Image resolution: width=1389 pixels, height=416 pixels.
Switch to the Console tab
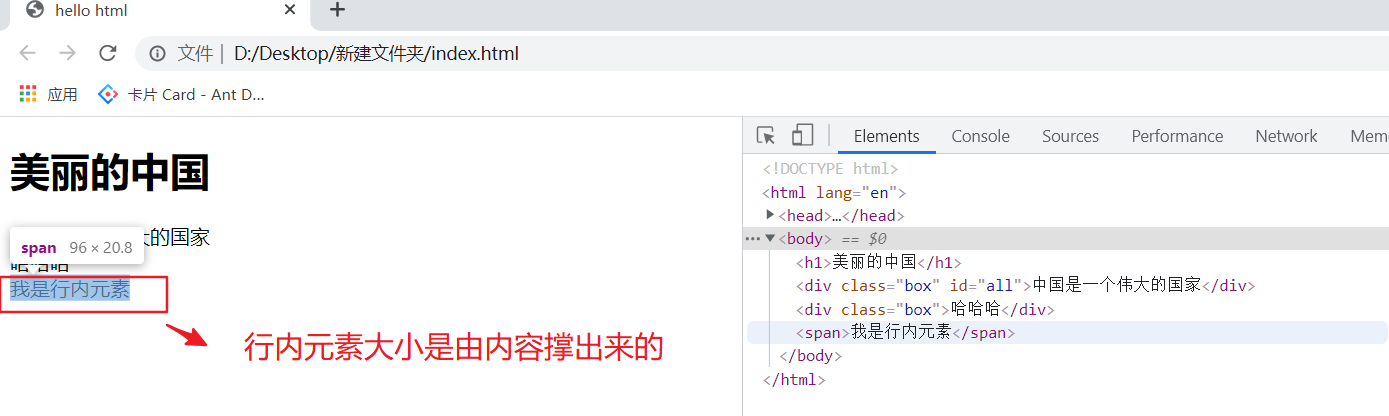pos(980,136)
